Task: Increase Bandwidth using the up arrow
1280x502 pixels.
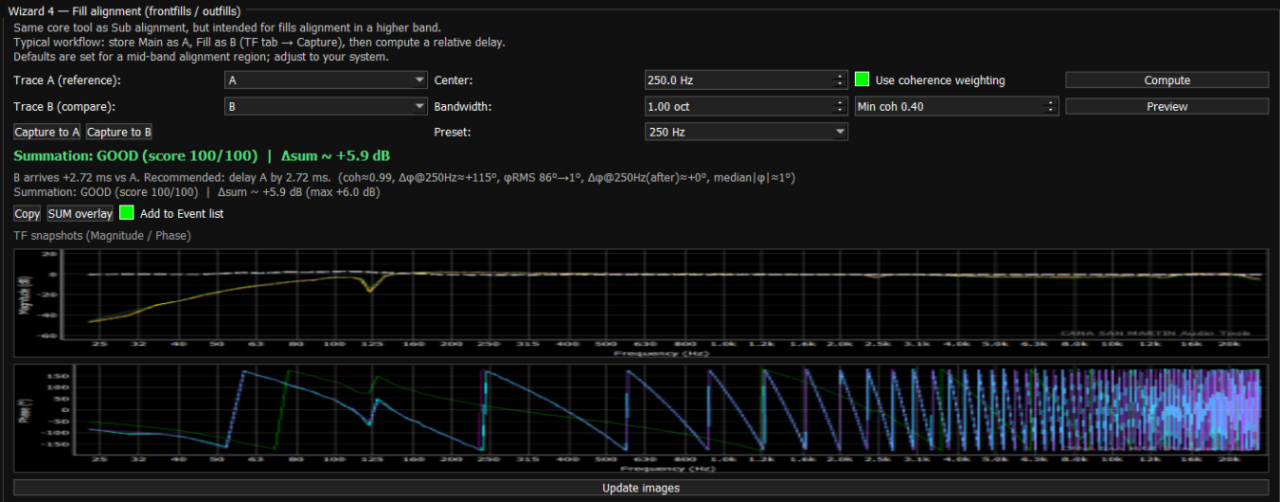Action: click(840, 102)
